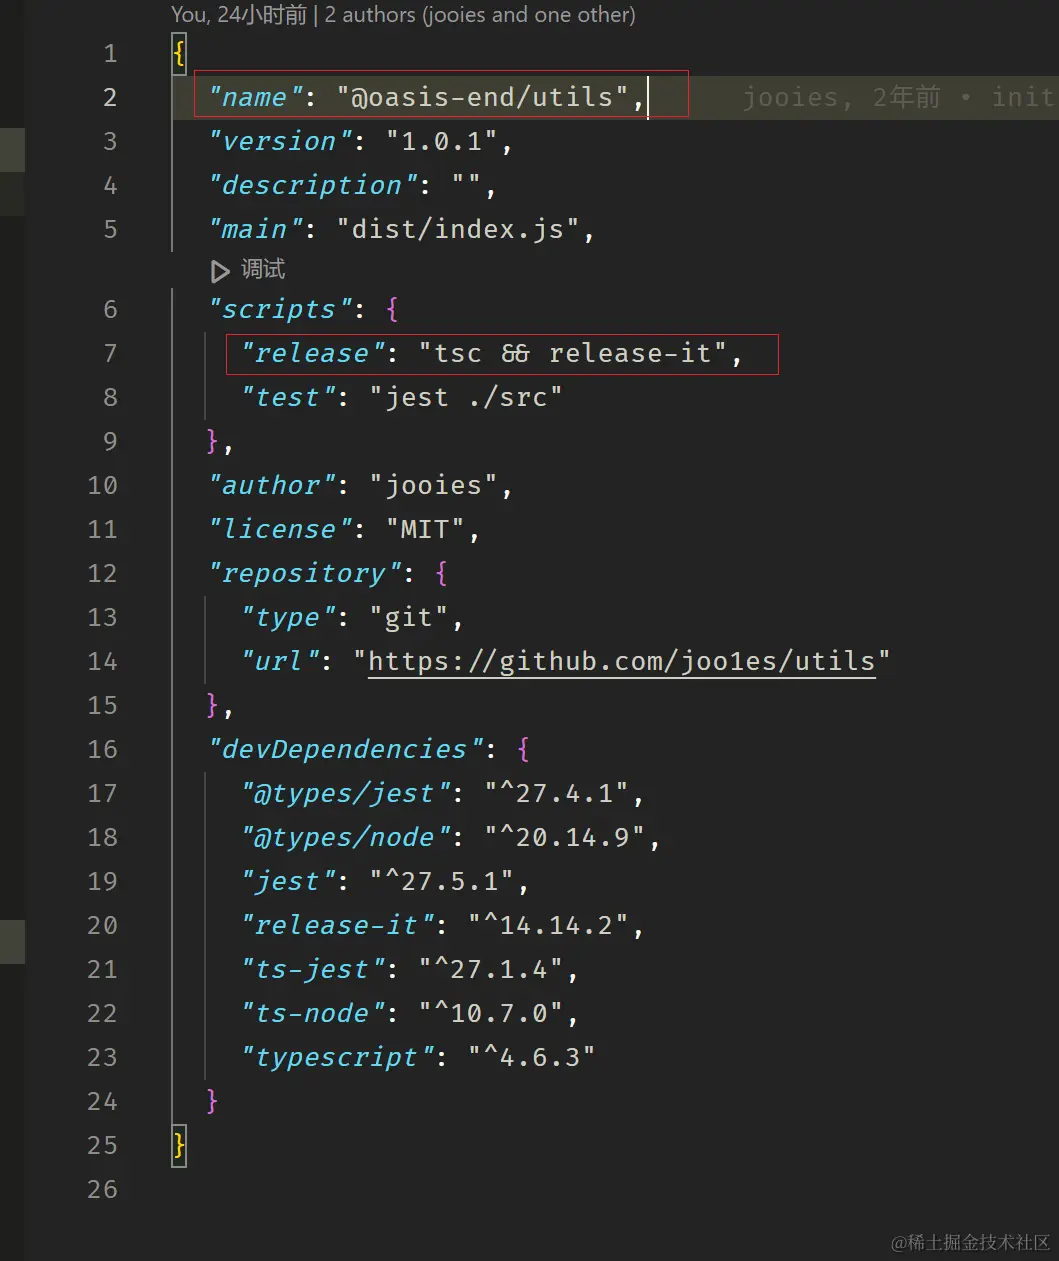Click the "jest" dependency key on line 19
The image size is (1059, 1261).
(287, 881)
